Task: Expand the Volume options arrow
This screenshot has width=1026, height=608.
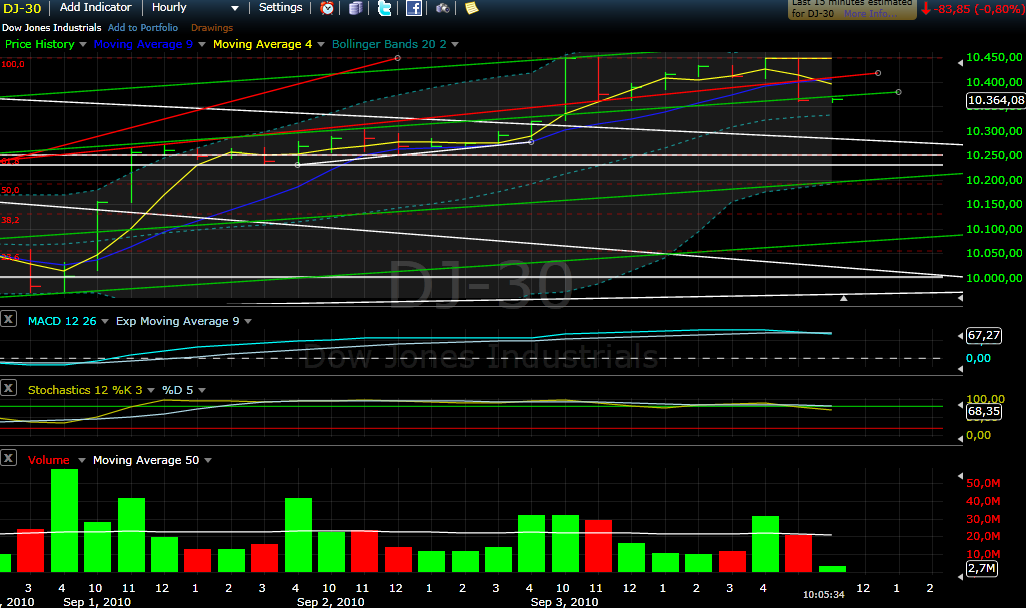Action: pyautogui.click(x=82, y=460)
